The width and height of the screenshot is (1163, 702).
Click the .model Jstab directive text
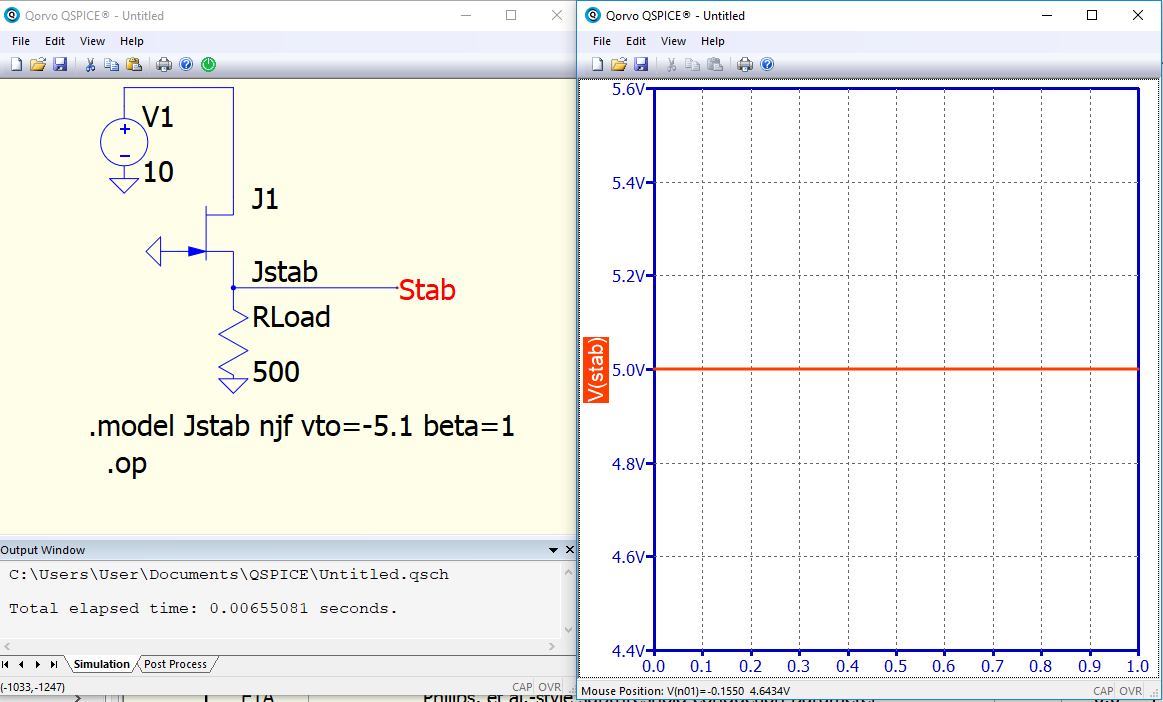coord(301,427)
